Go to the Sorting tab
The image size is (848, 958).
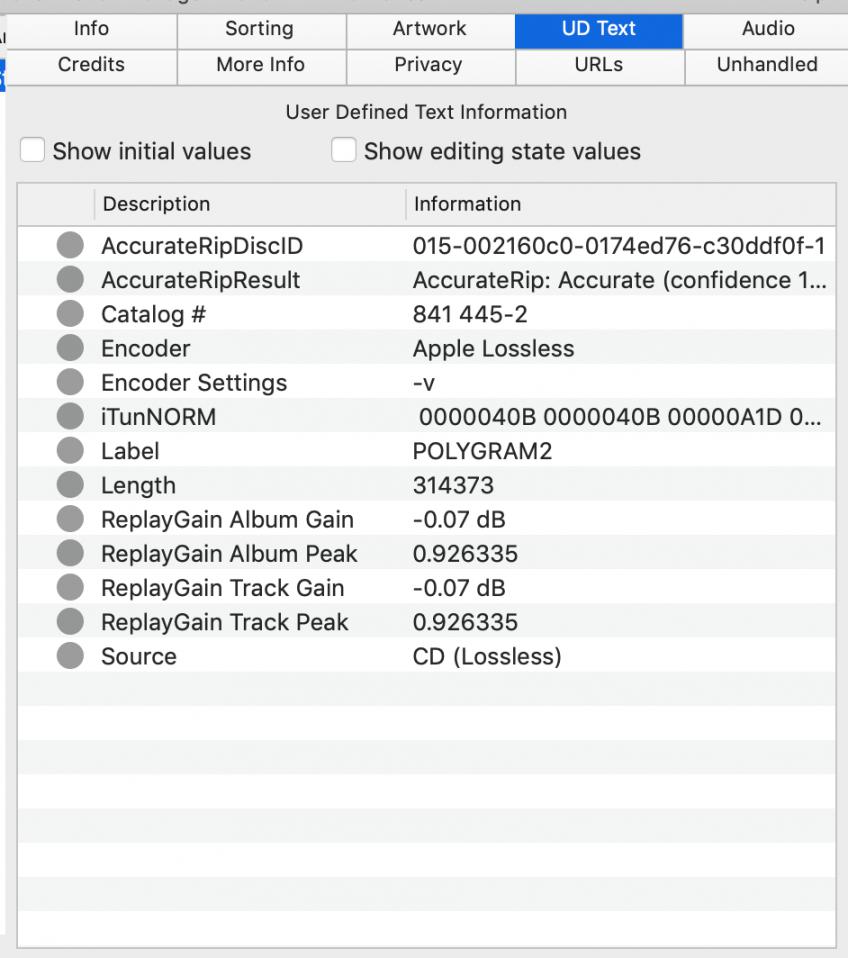(x=260, y=29)
